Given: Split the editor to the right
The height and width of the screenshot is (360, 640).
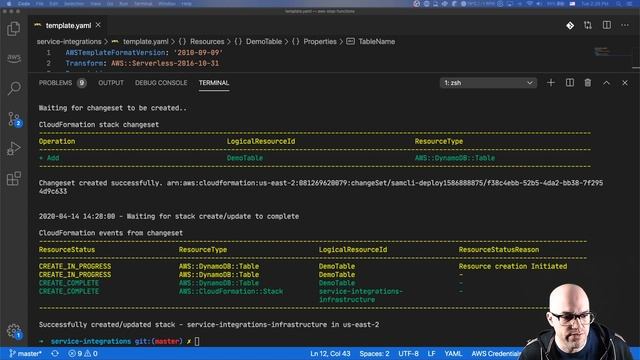Looking at the screenshot, I should [x=607, y=25].
